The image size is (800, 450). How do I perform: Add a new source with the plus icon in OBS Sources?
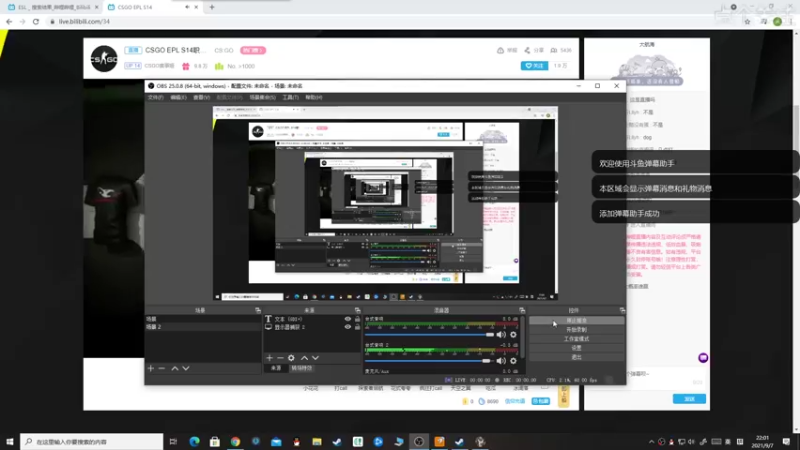pos(269,358)
